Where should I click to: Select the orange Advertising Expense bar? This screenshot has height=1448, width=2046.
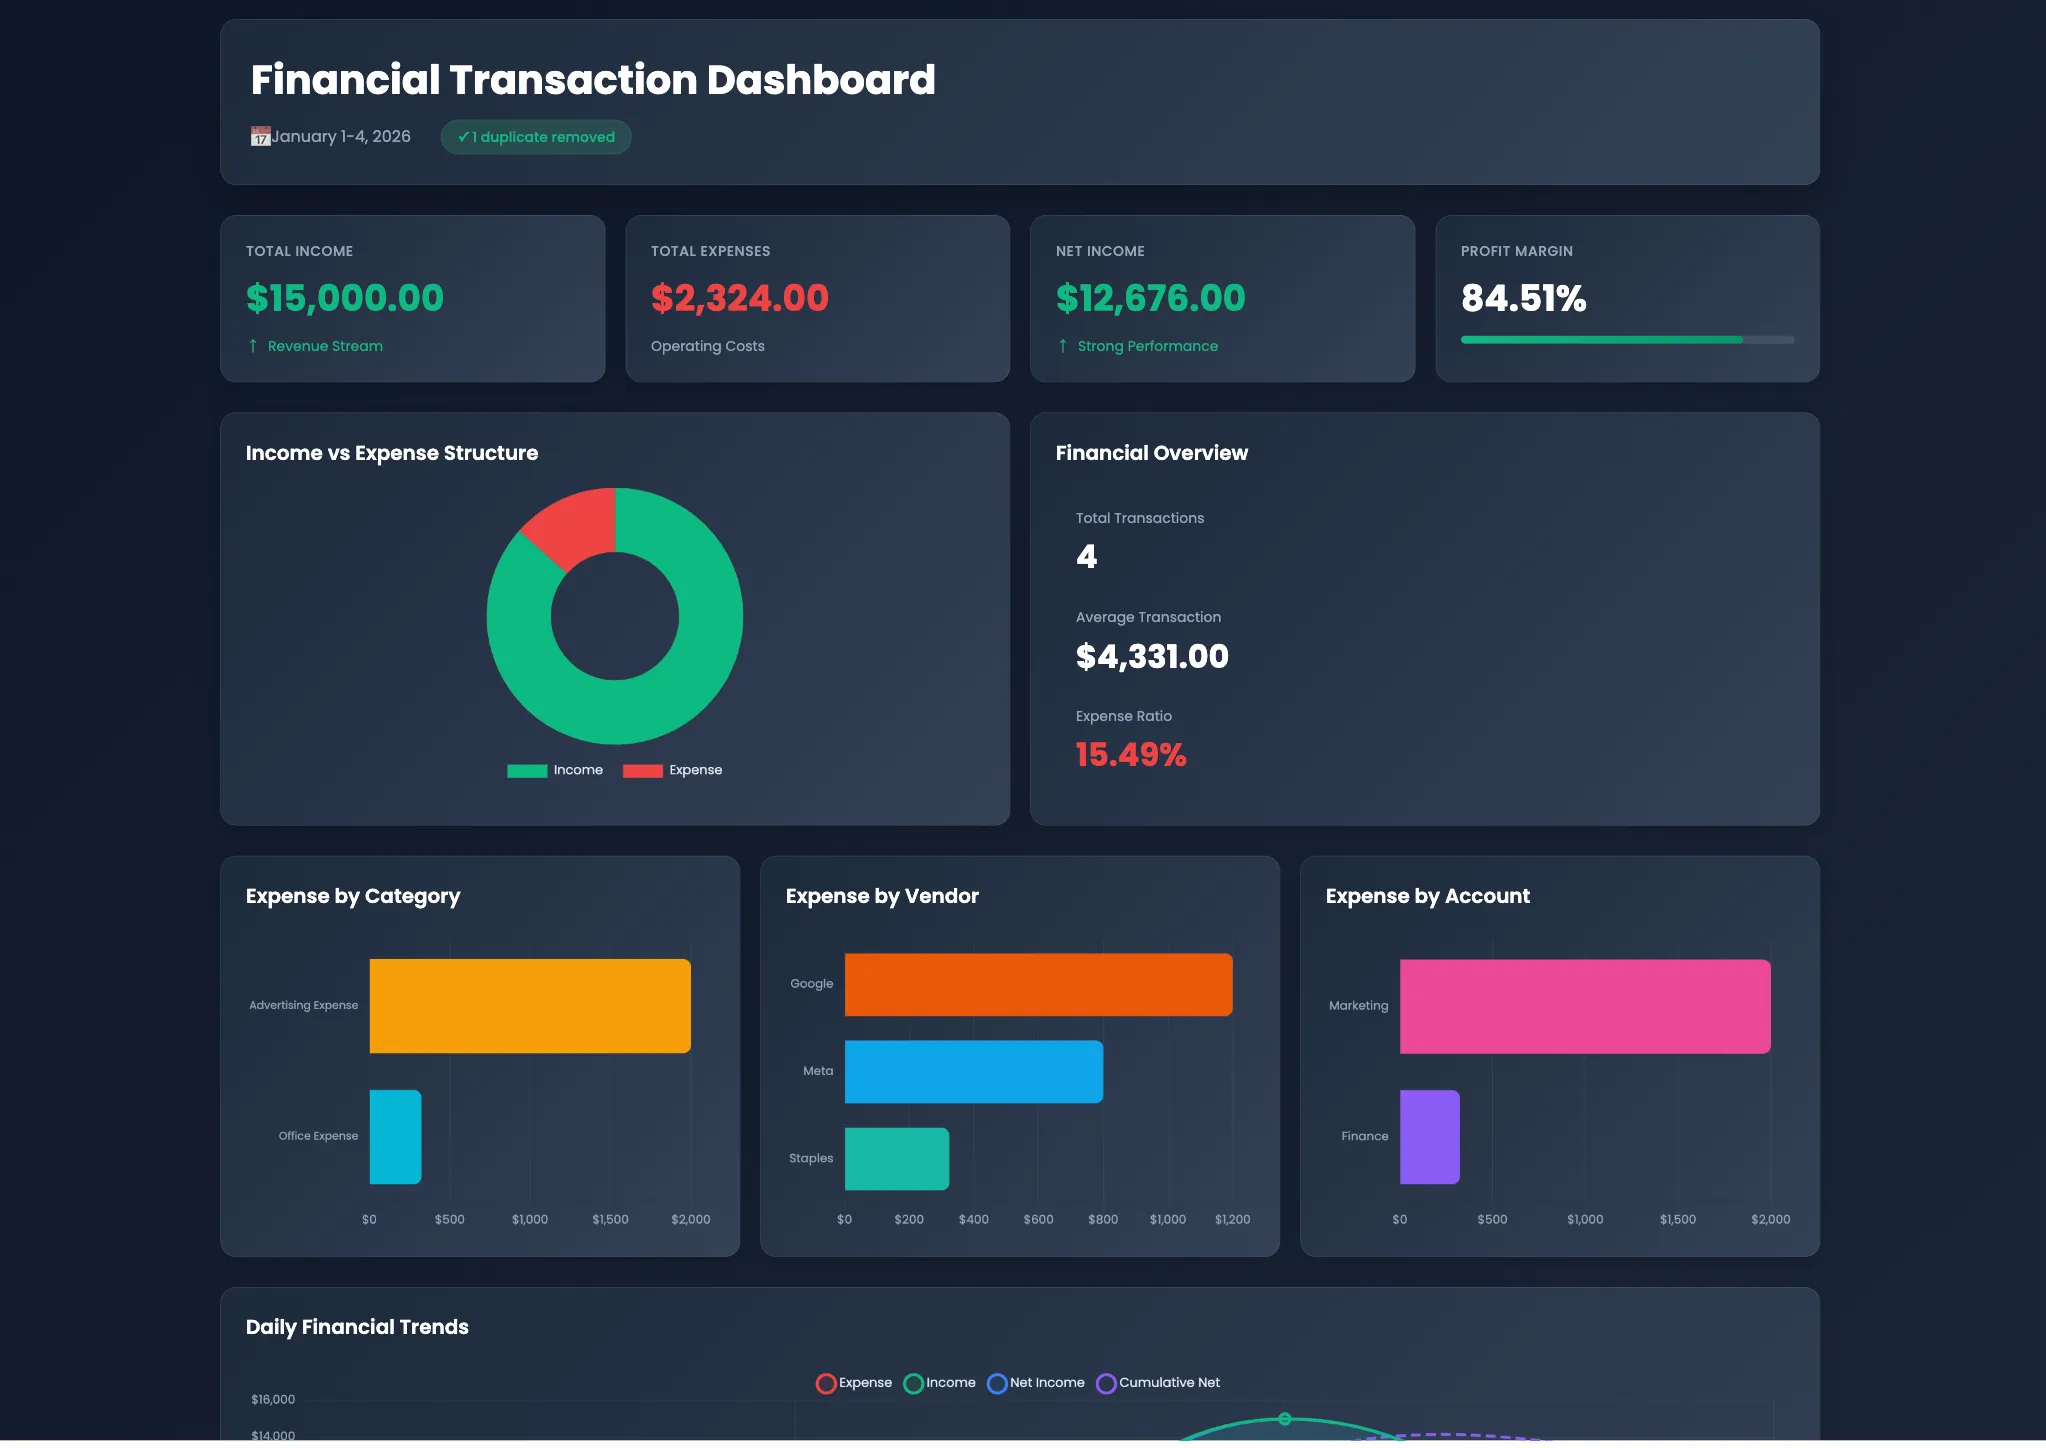point(530,1006)
